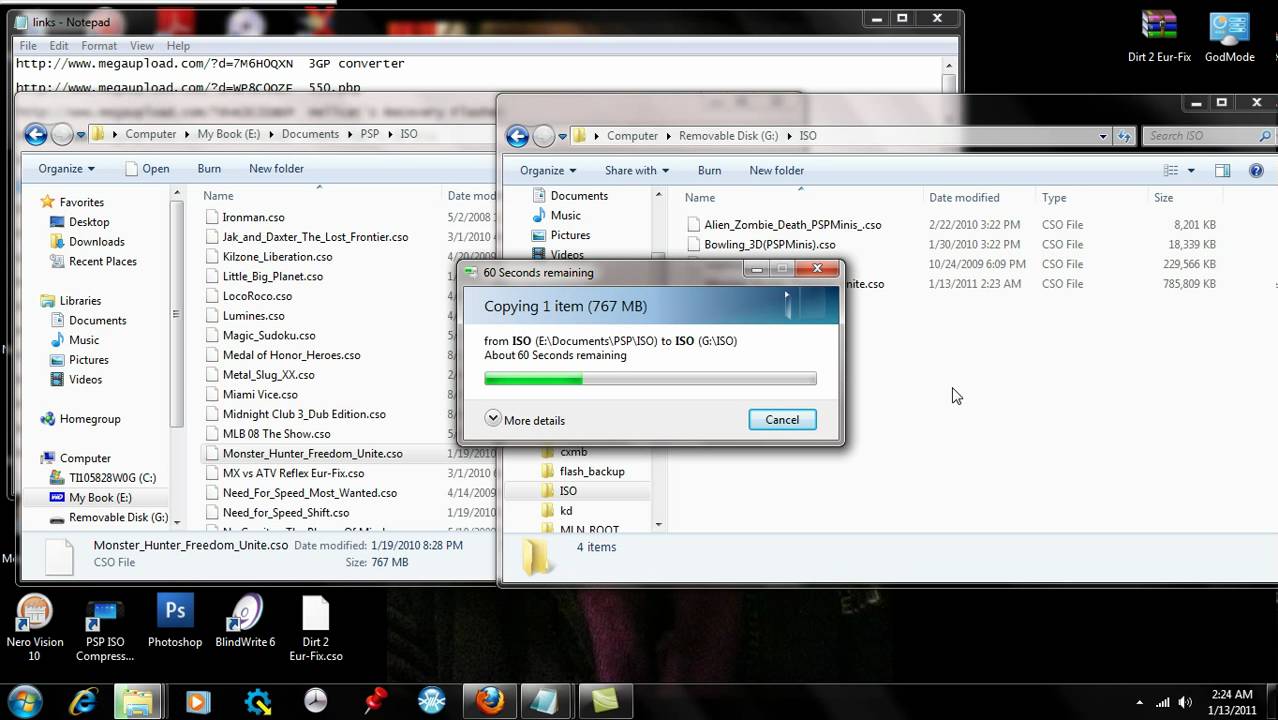Click New folder in My Book window
Viewport: 1278px width, 720px height.
coord(276,169)
